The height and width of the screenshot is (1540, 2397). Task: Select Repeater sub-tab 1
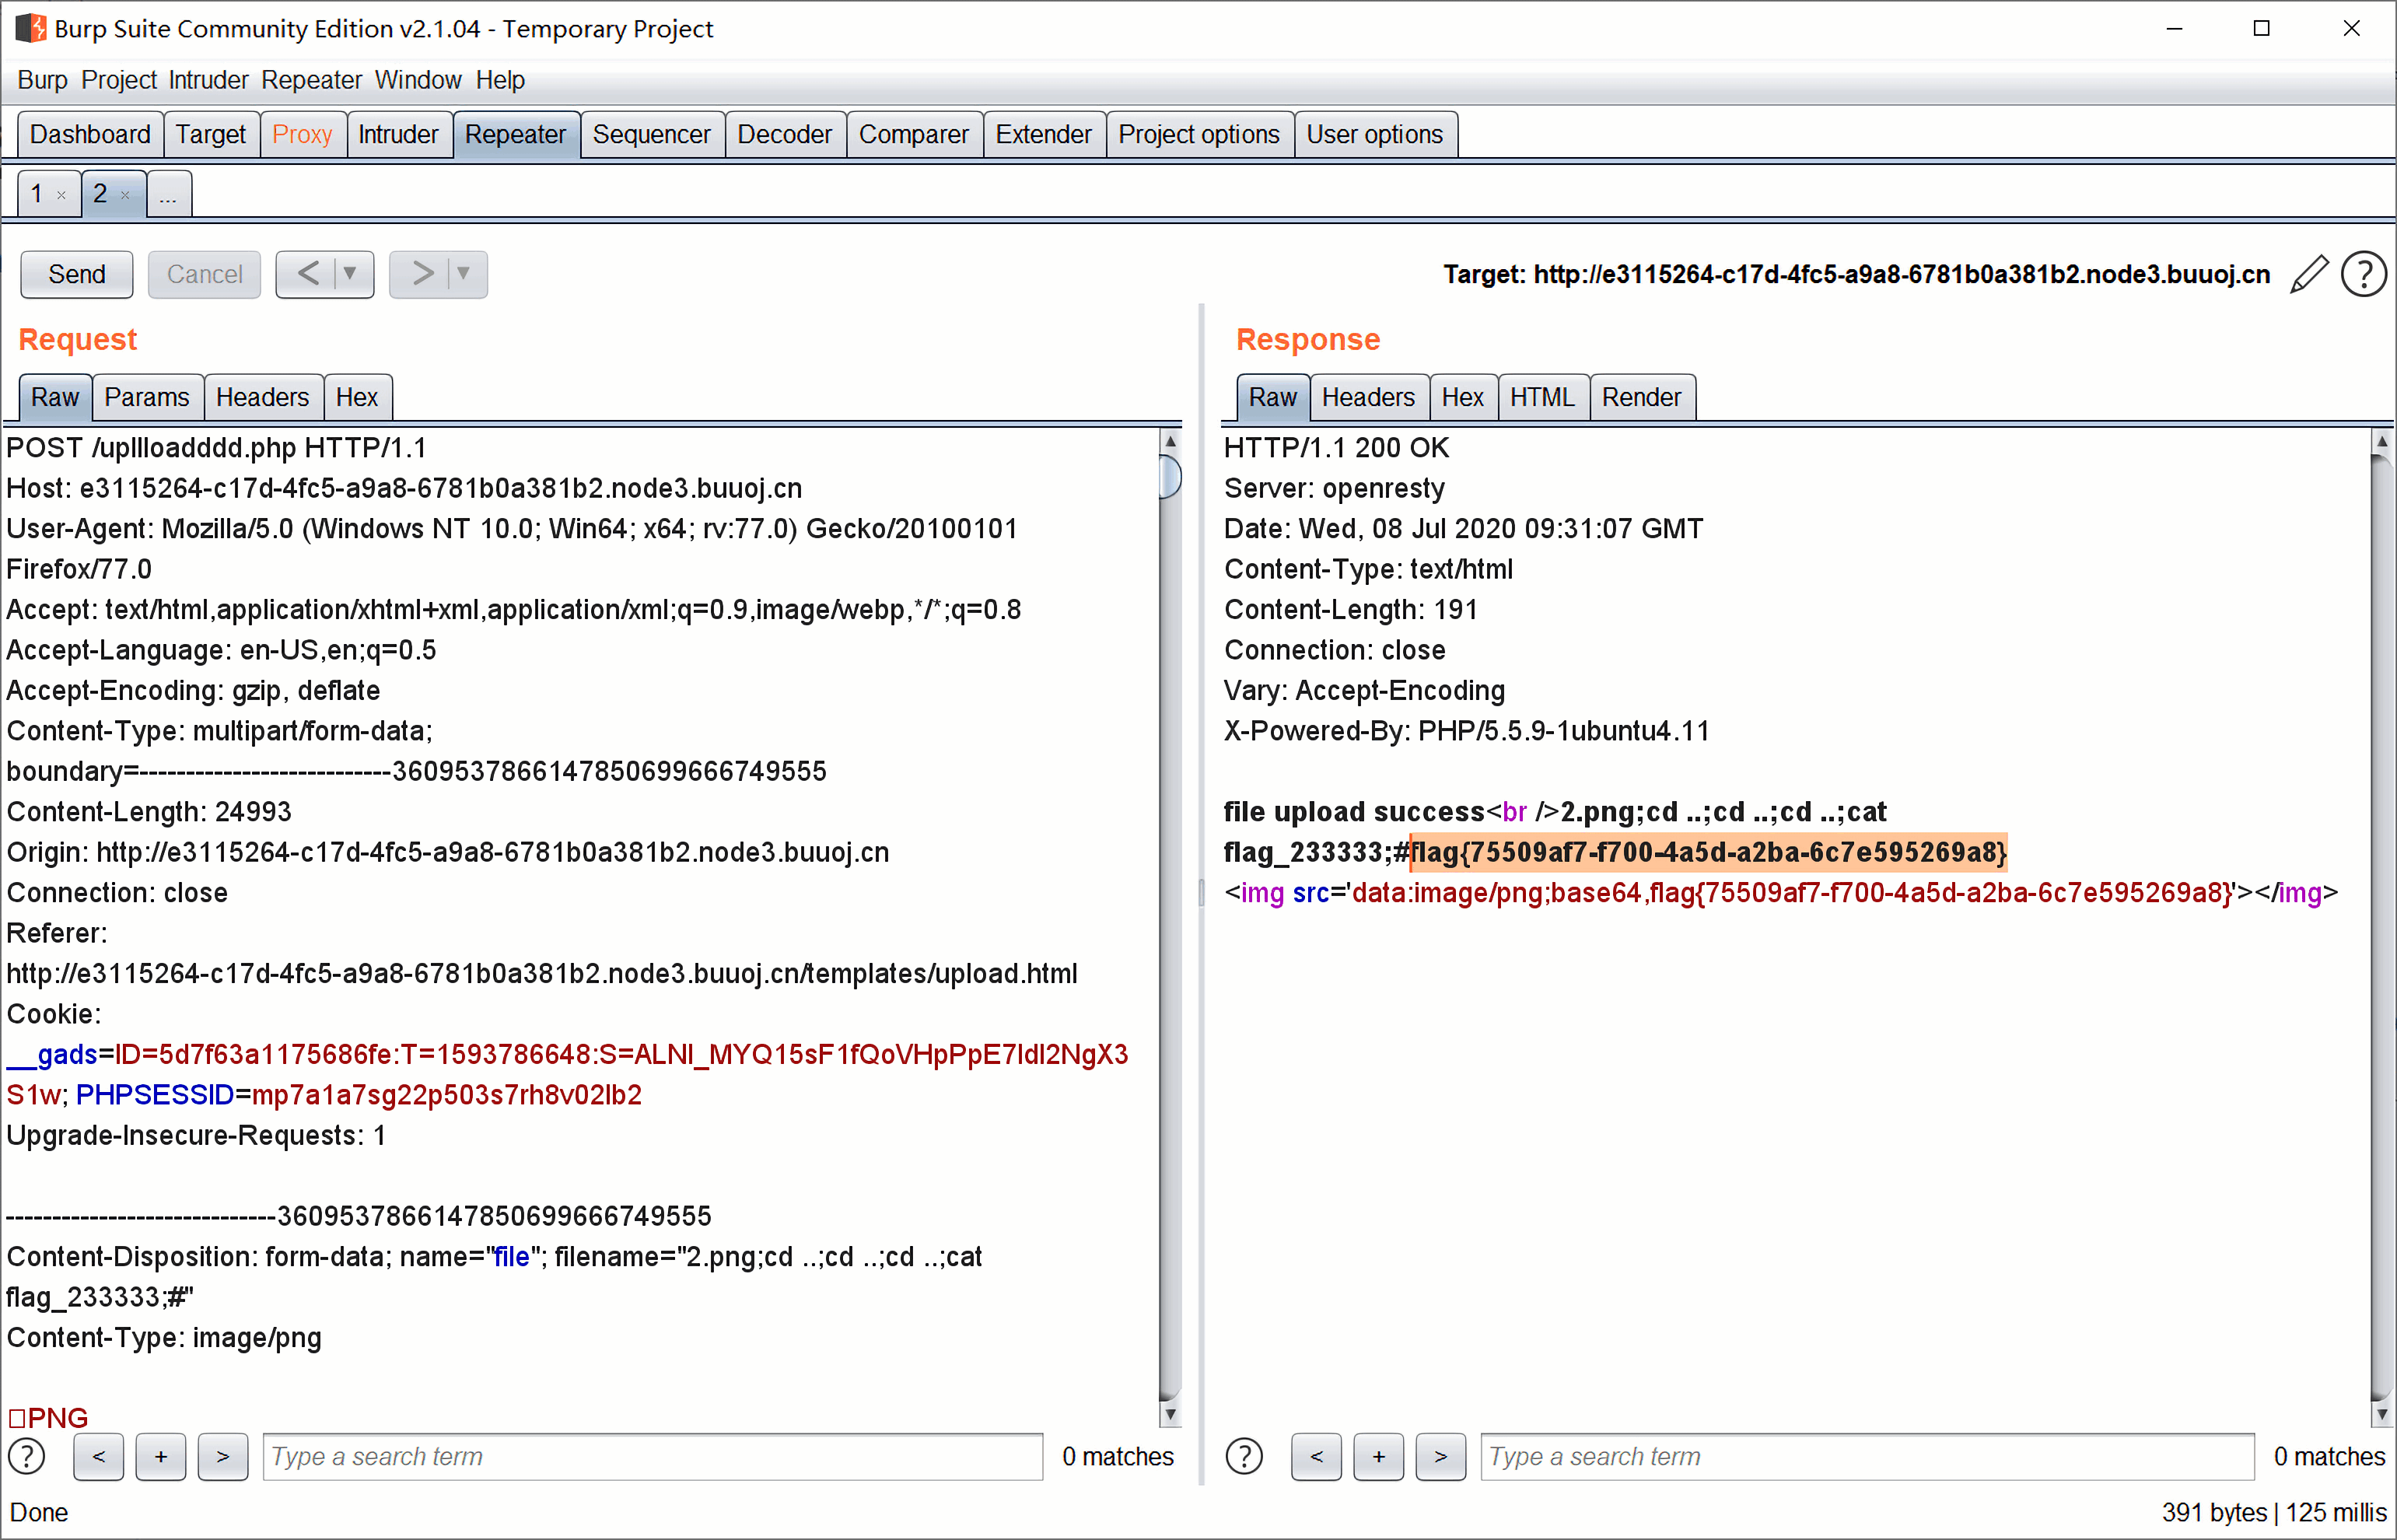coord(37,194)
